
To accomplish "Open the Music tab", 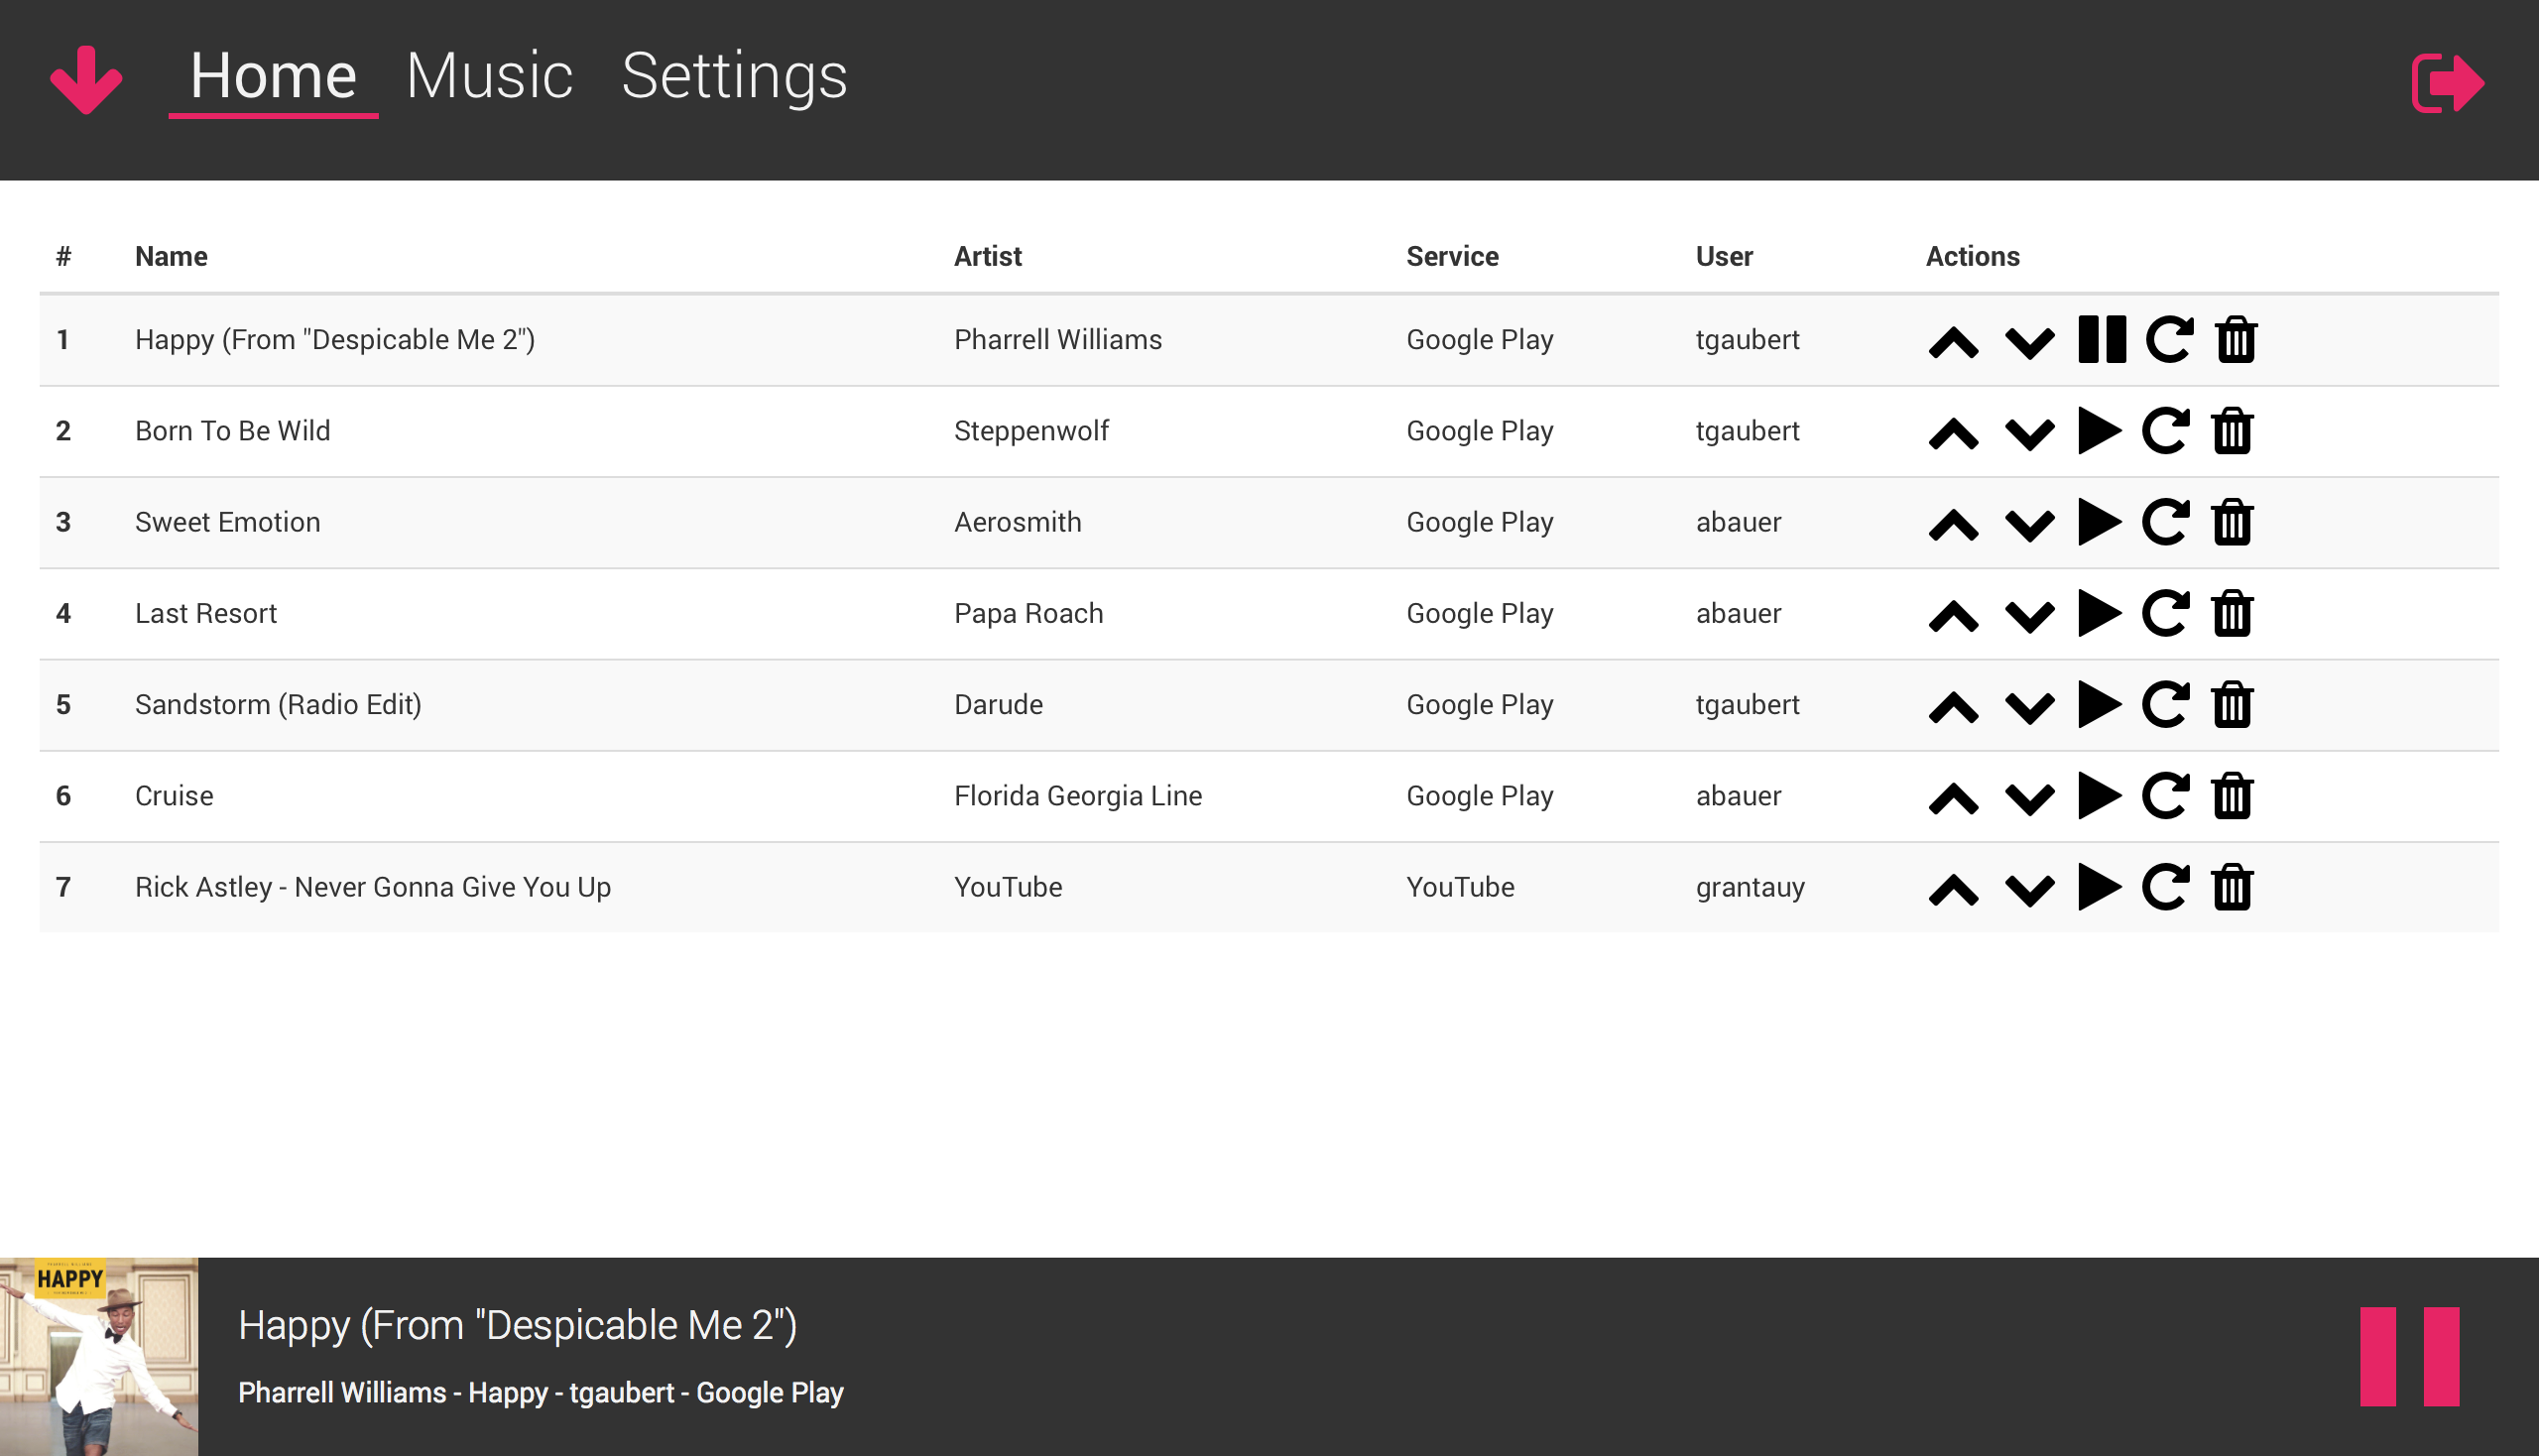I will click(x=489, y=76).
